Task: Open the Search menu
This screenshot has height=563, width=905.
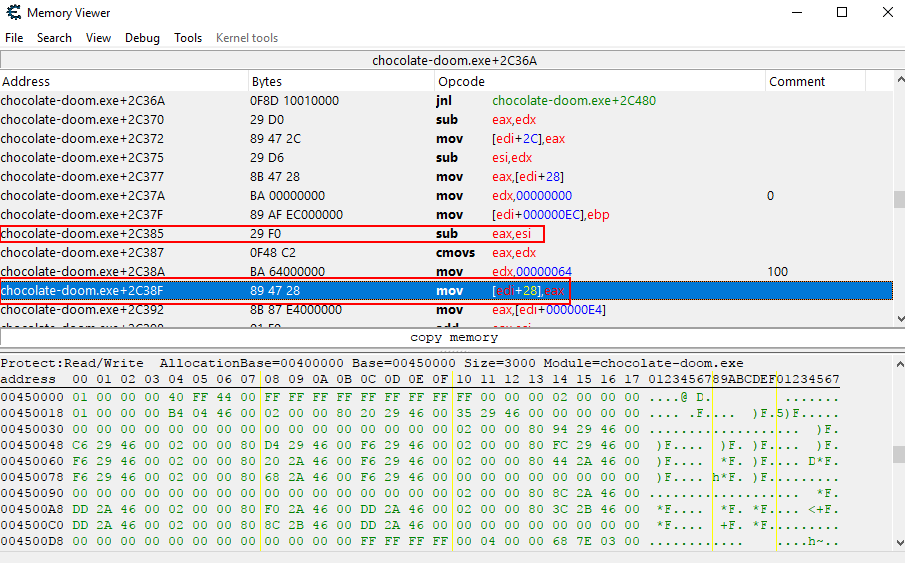Action: pos(54,38)
